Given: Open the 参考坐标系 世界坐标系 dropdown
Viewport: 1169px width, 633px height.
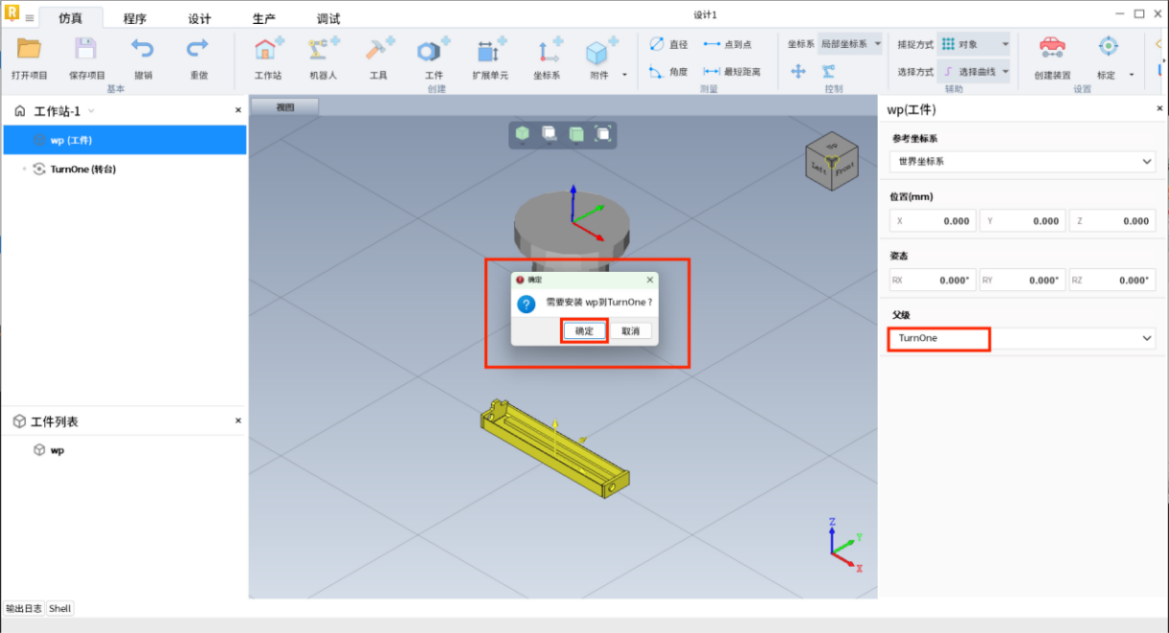Looking at the screenshot, I should pos(1022,161).
